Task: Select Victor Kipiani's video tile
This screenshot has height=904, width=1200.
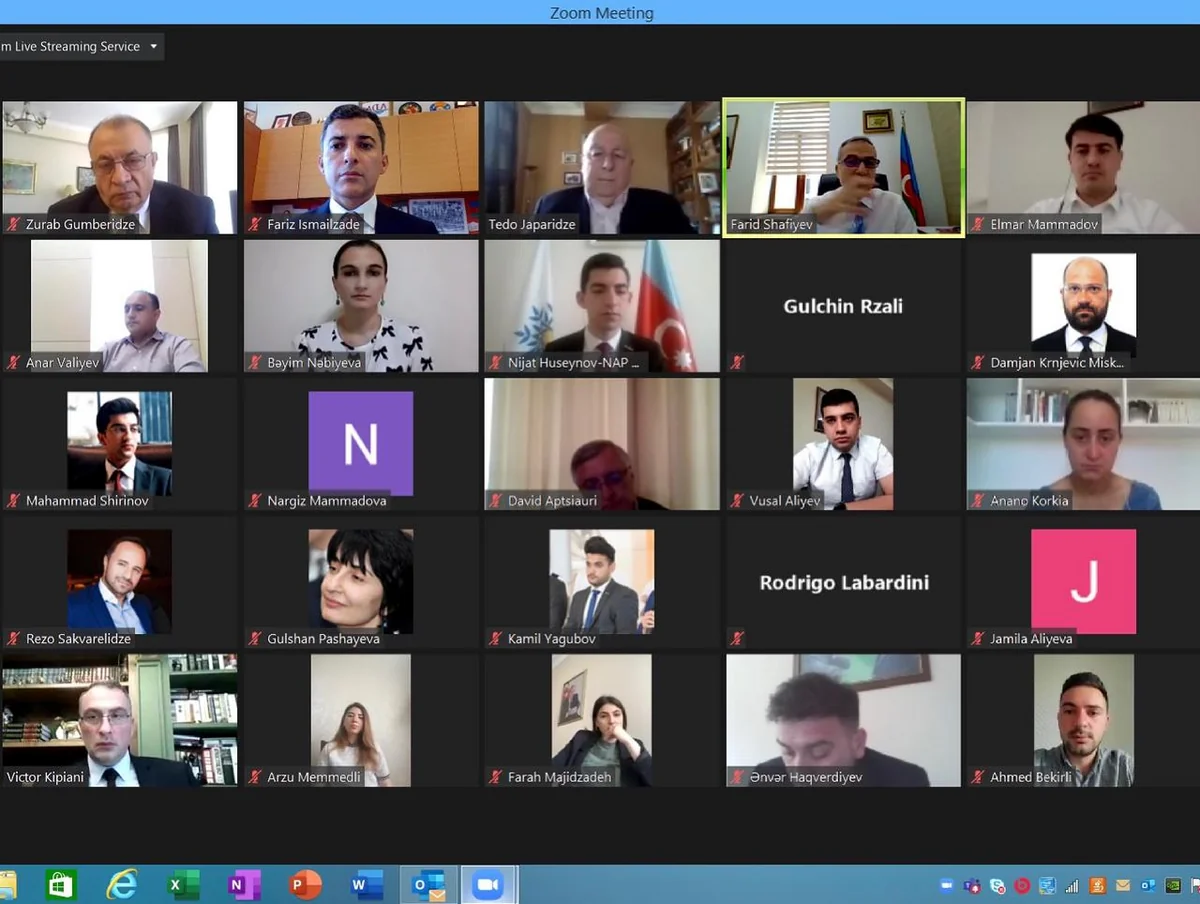Action: tap(120, 720)
